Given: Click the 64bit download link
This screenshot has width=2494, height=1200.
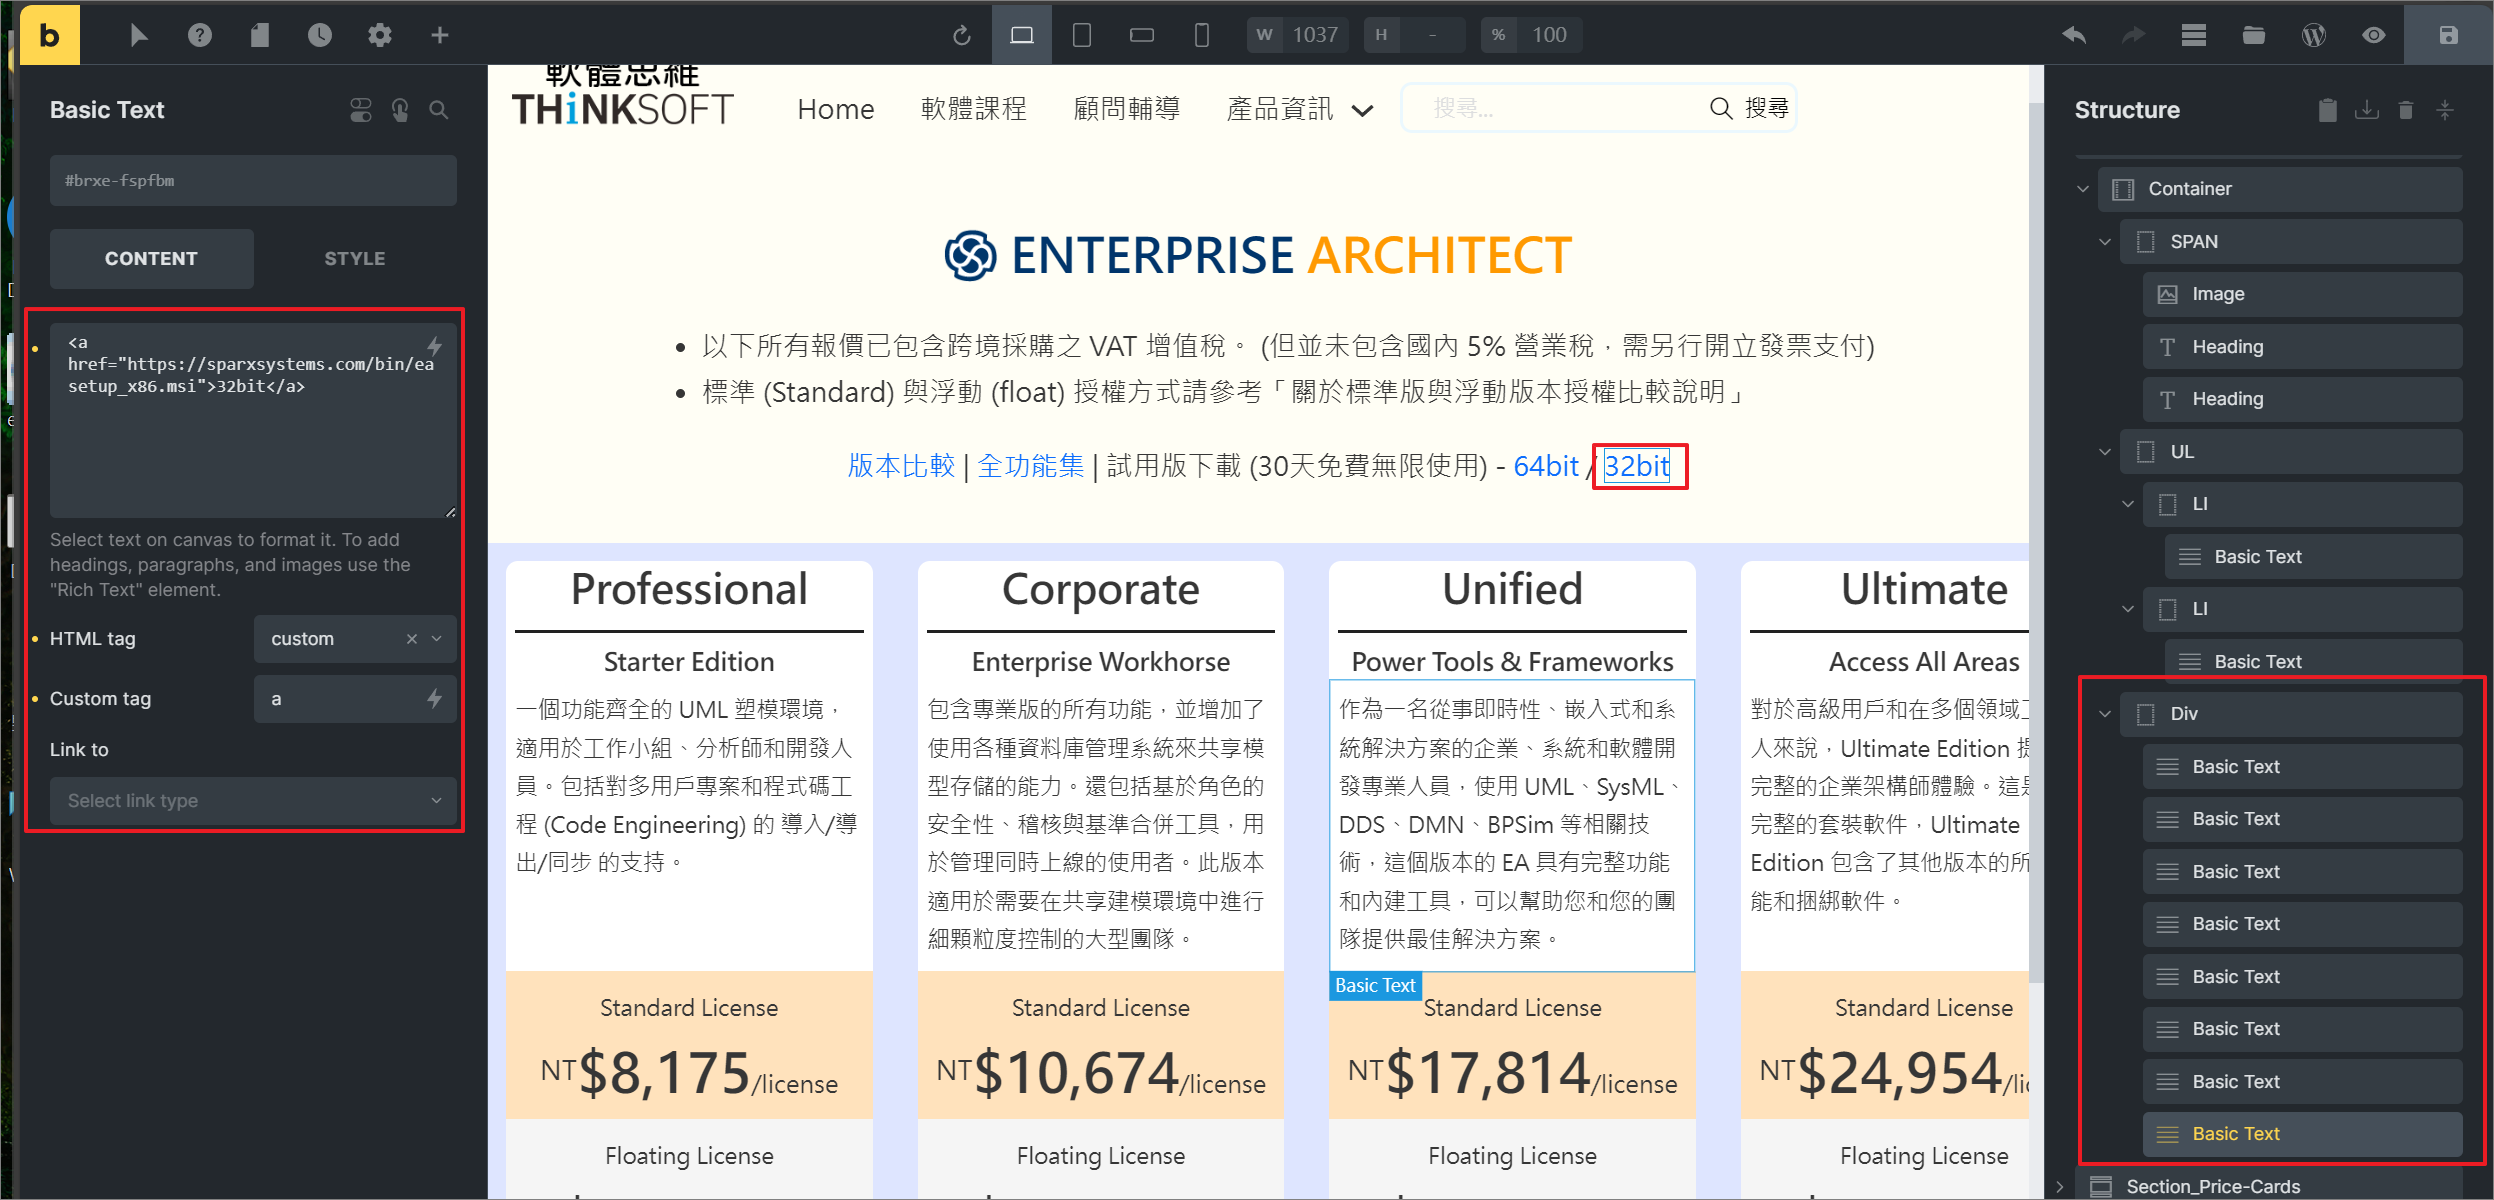Looking at the screenshot, I should pos(1546,466).
